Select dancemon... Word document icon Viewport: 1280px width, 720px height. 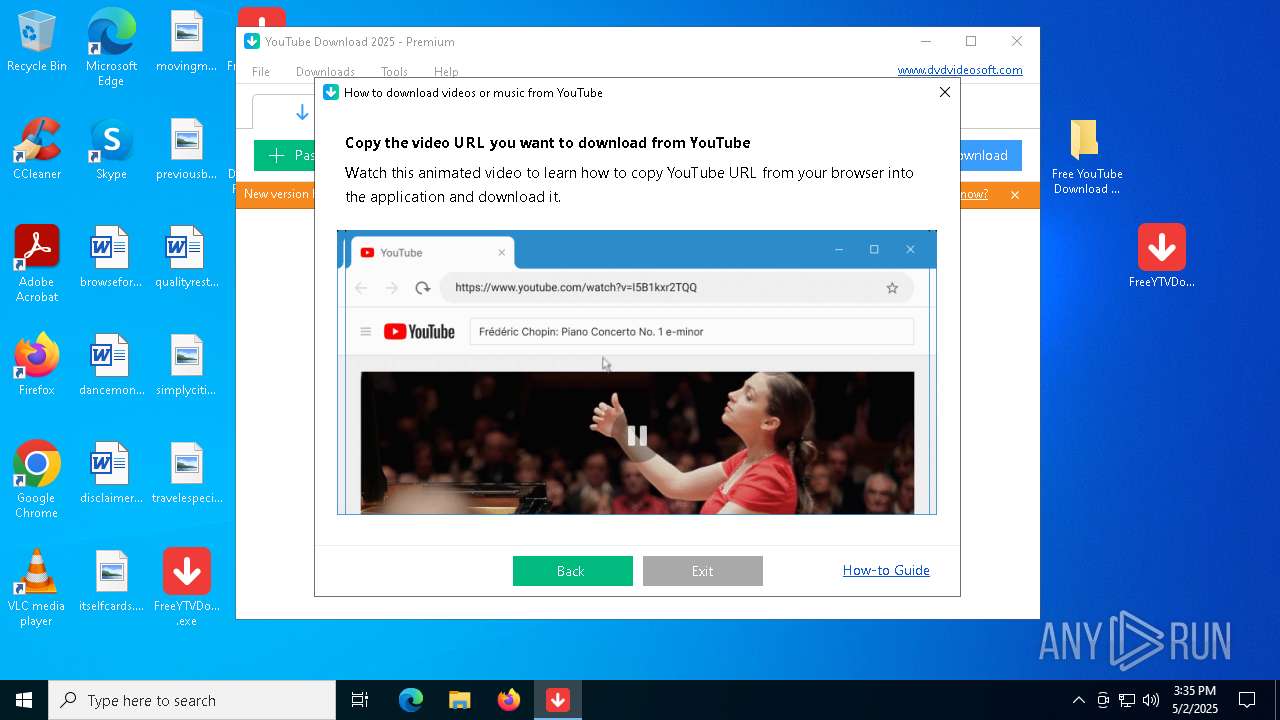pyautogui.click(x=111, y=366)
